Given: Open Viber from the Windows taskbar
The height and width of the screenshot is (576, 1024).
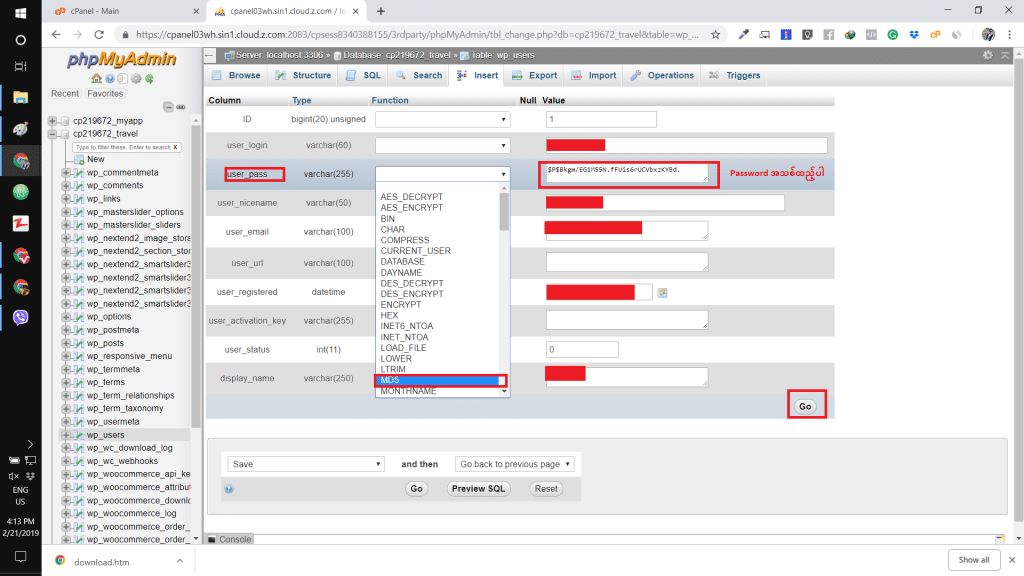Looking at the screenshot, I should click(20, 317).
